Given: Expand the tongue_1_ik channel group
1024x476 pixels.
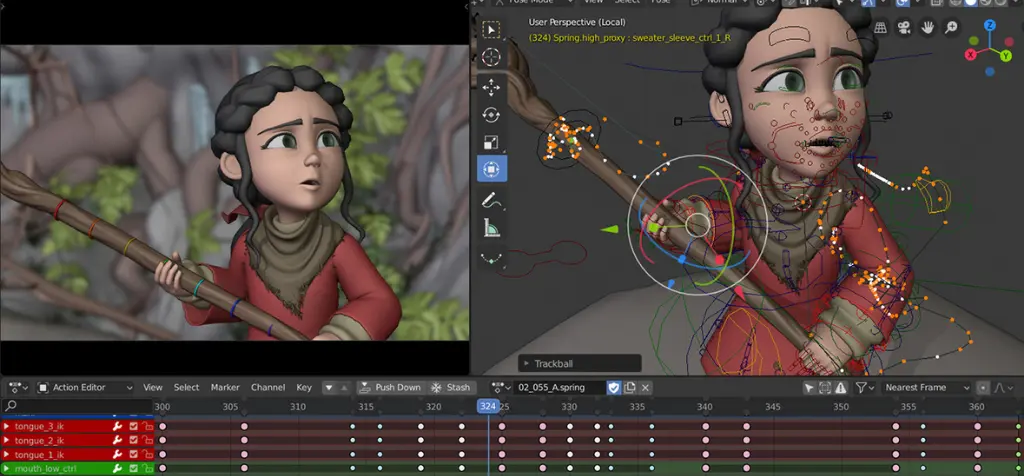Looking at the screenshot, I should click(x=7, y=454).
